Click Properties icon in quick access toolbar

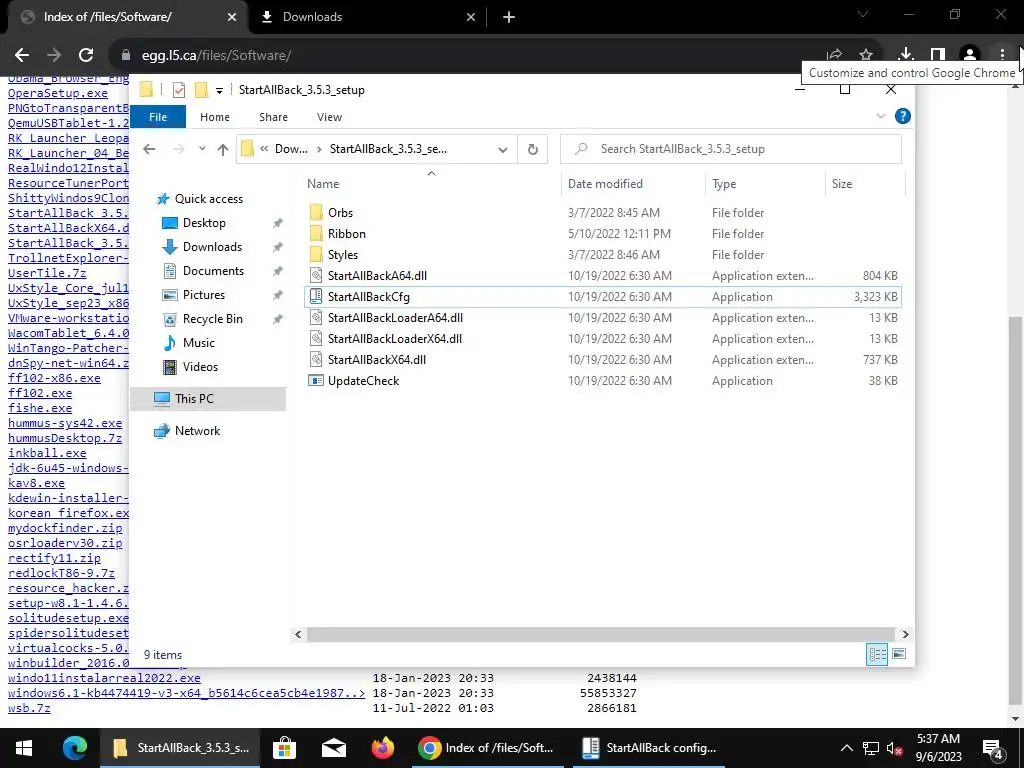pos(178,90)
